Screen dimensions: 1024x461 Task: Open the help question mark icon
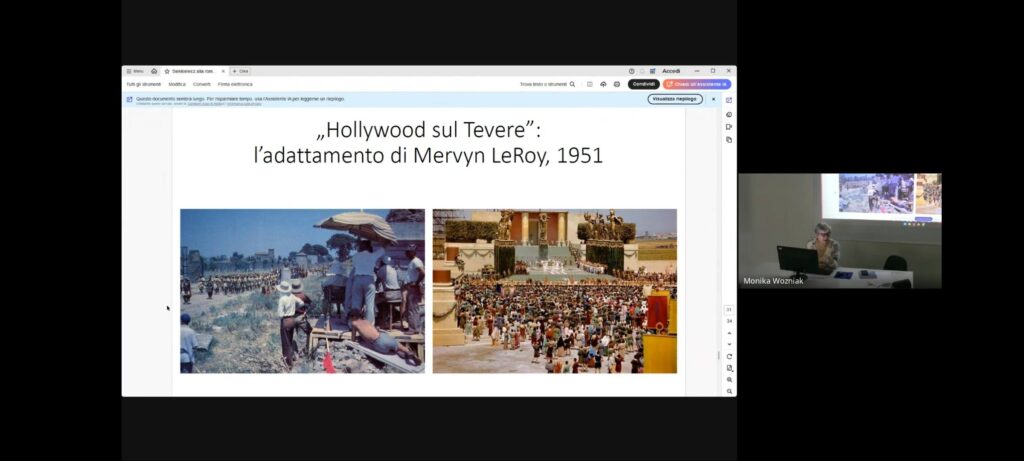pyautogui.click(x=632, y=71)
